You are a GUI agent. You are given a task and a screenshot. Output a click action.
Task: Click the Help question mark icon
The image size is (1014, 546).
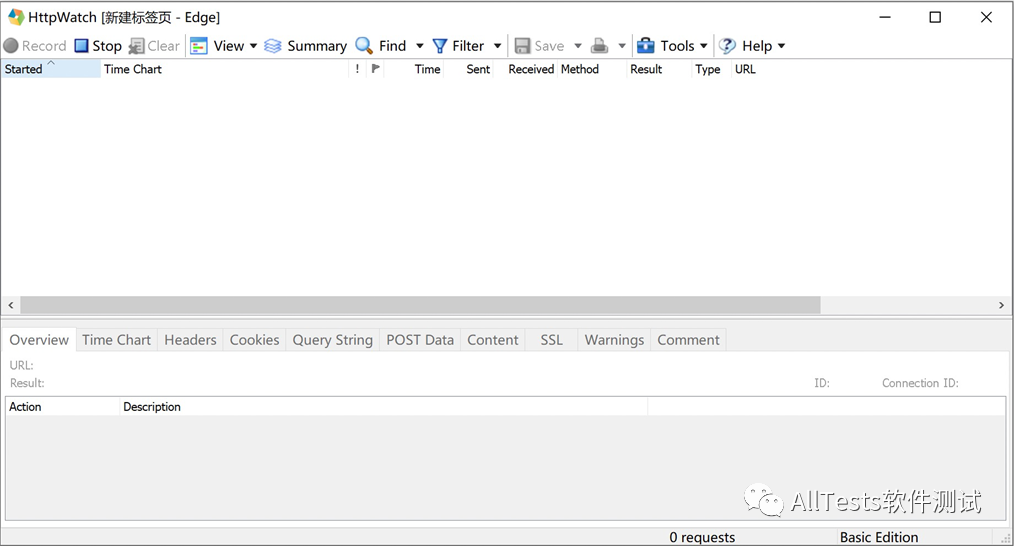[728, 46]
